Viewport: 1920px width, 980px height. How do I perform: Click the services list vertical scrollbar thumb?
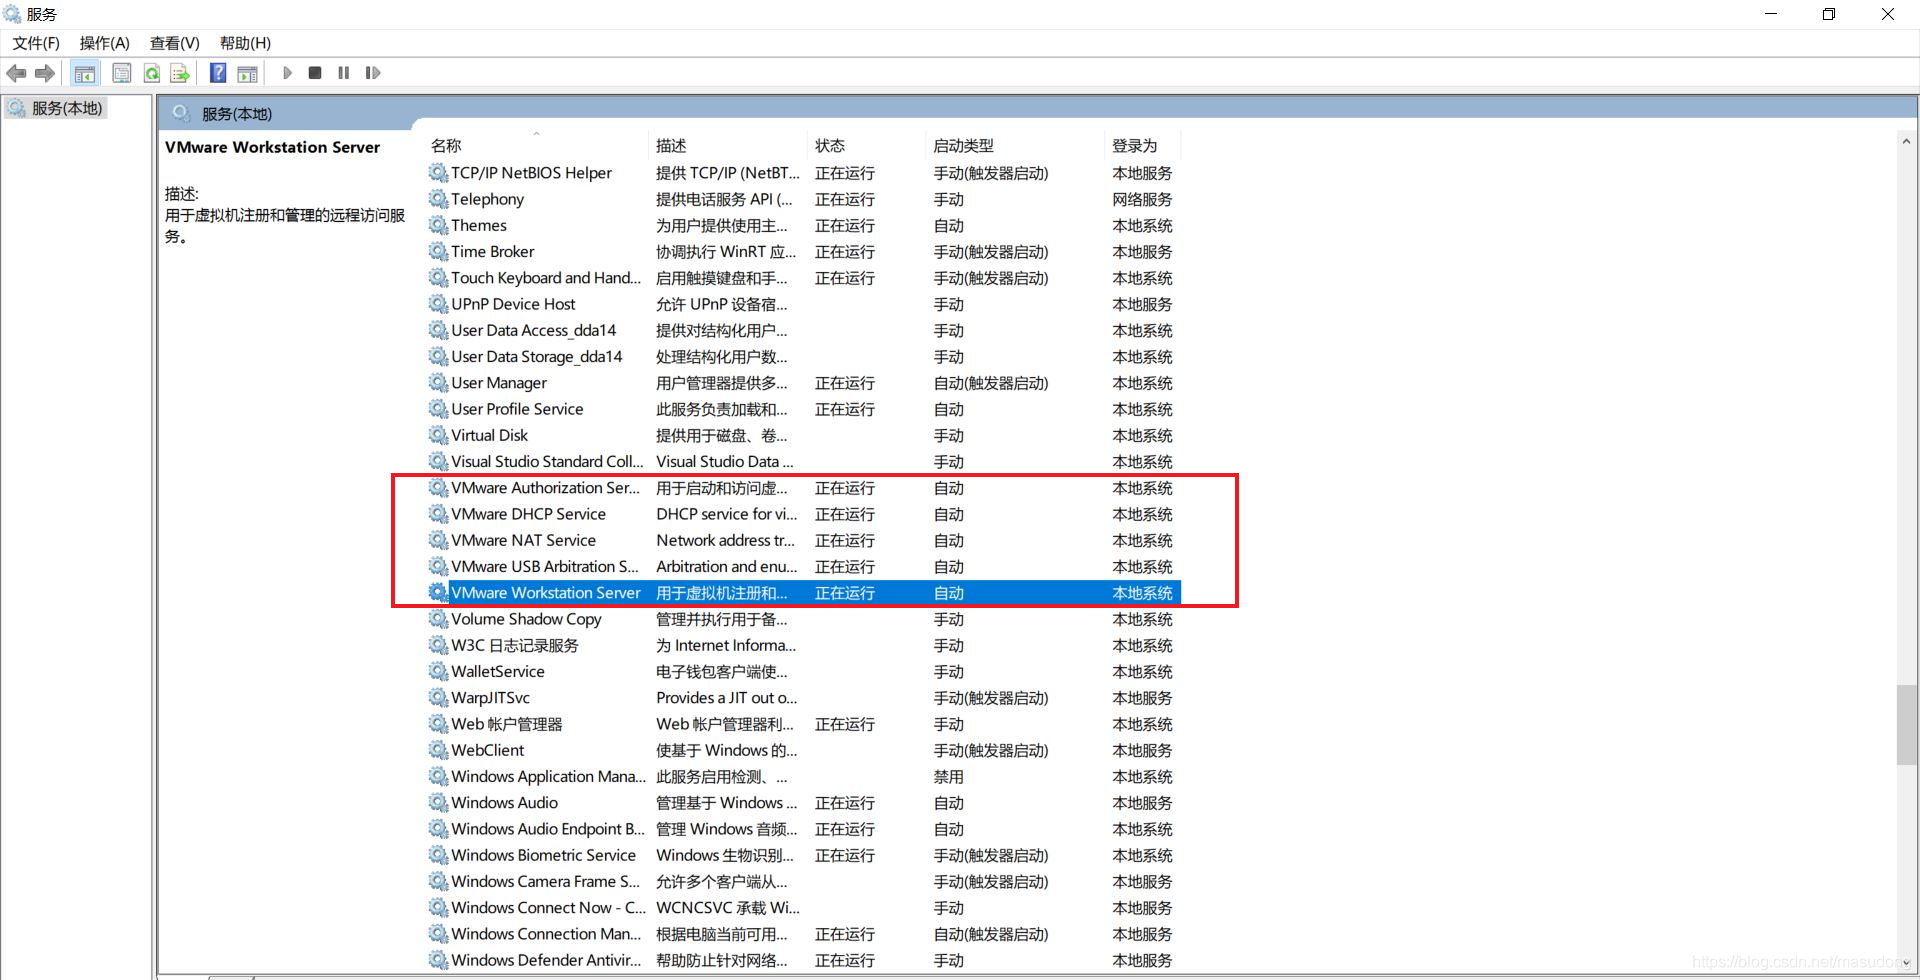pyautogui.click(x=1906, y=725)
